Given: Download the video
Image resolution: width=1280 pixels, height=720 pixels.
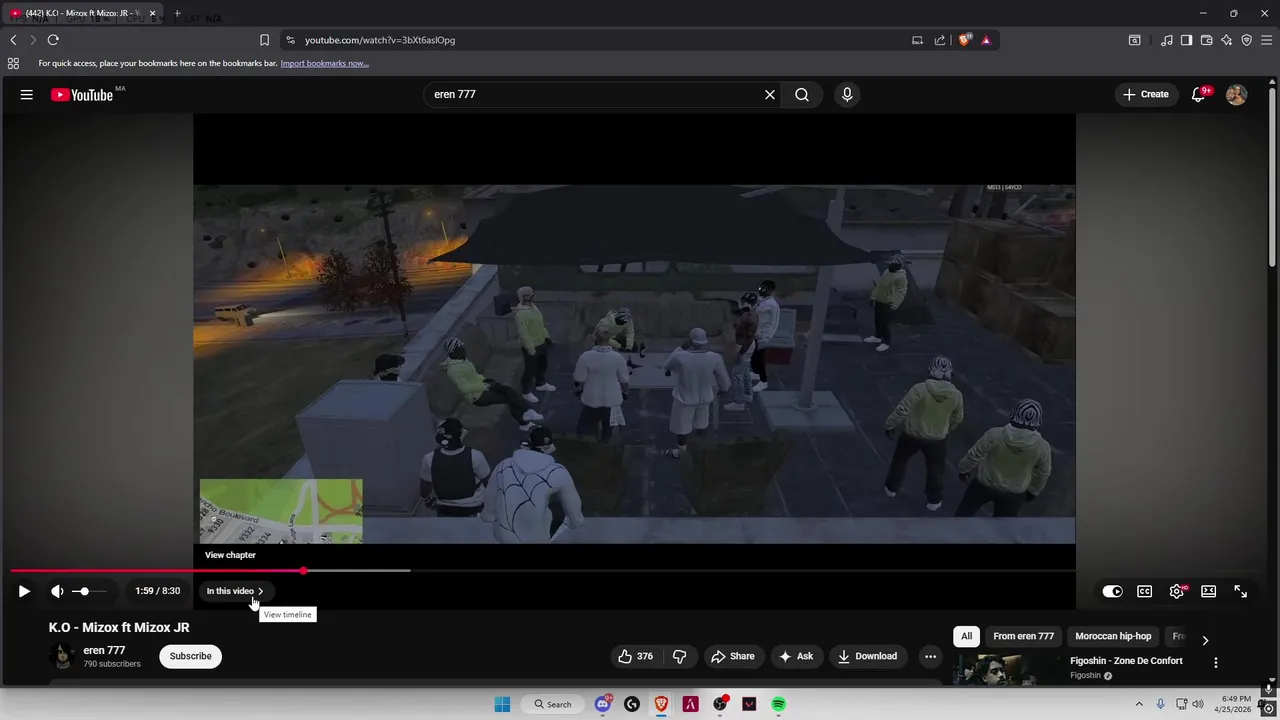Looking at the screenshot, I should tap(867, 656).
